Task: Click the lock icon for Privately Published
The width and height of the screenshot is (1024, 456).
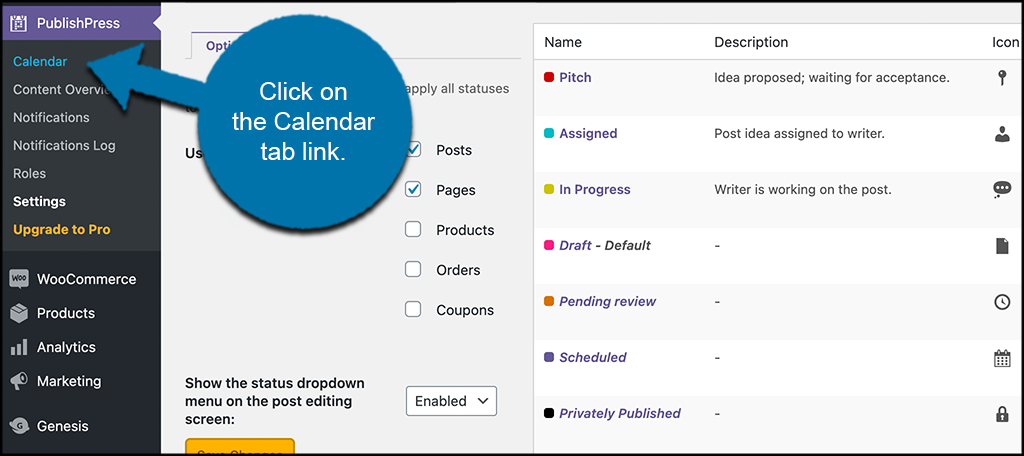Action: pos(1001,414)
